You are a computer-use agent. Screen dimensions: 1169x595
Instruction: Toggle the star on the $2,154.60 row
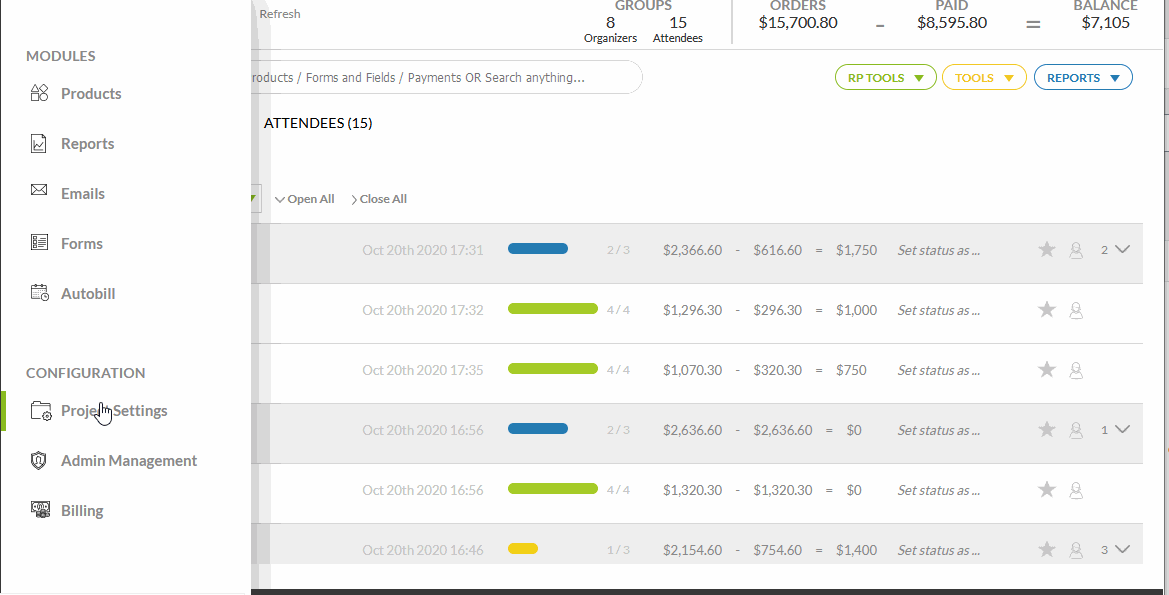click(1047, 549)
